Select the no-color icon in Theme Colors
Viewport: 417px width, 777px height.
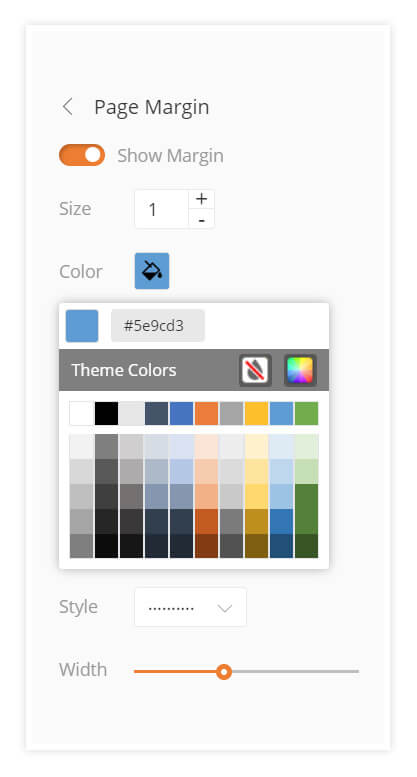256,370
